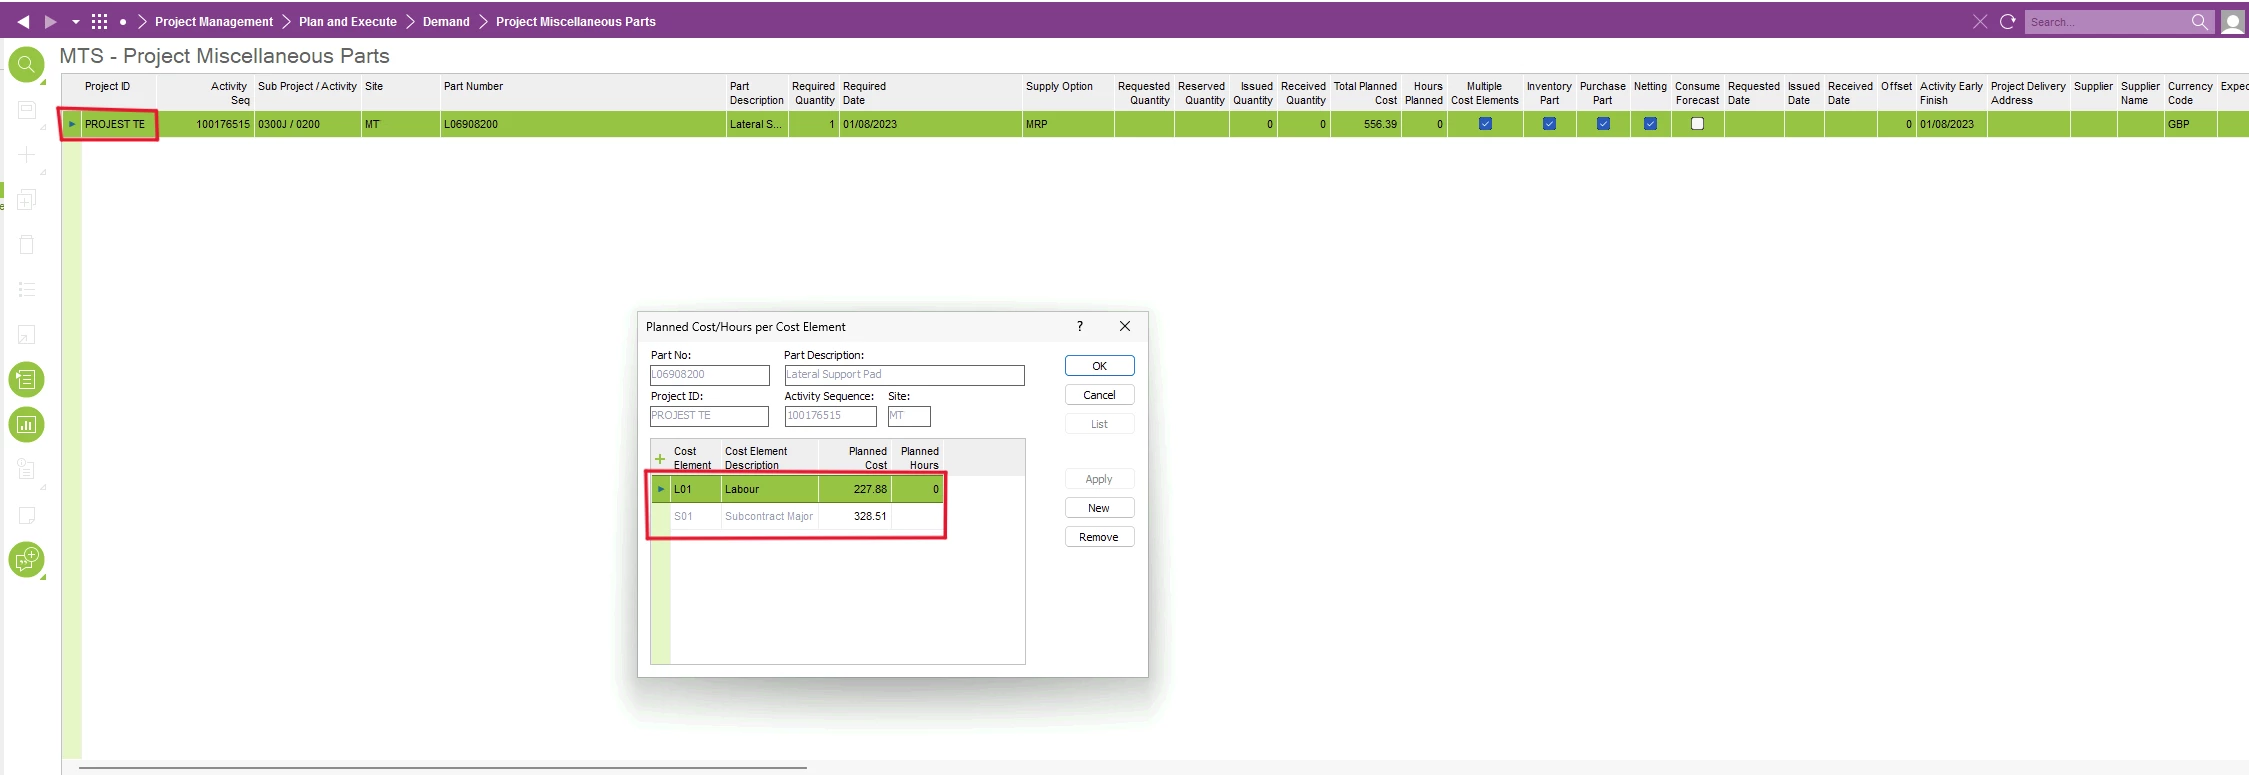The height and width of the screenshot is (775, 2249).
Task: Click the Site field in dialog
Action: coord(909,416)
